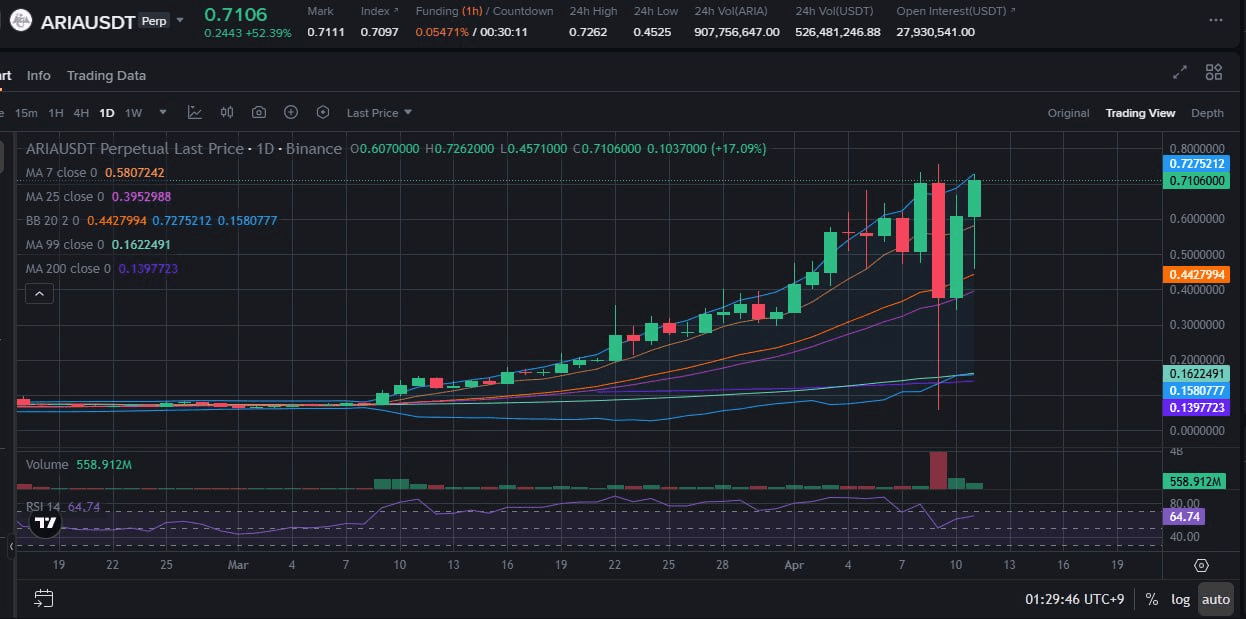Open the grid layout picker icon

click(x=1214, y=72)
